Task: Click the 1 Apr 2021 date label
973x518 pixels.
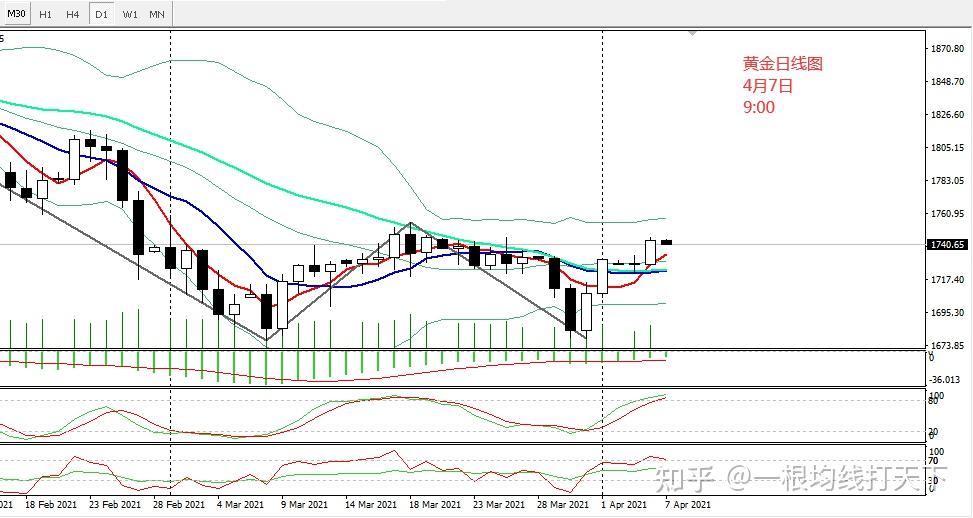Action: tap(624, 504)
